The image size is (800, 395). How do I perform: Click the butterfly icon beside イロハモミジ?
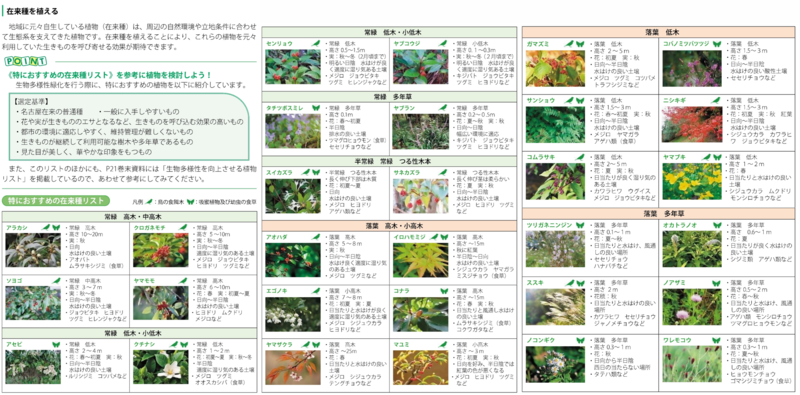(x=443, y=237)
